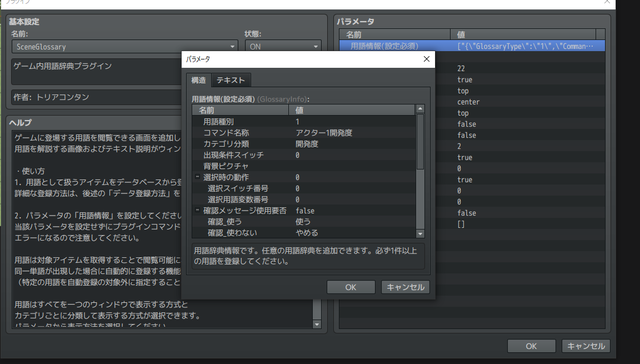The image size is (640, 364).
Task: Select the 確認_使う row
Action: pyautogui.click(x=304, y=222)
